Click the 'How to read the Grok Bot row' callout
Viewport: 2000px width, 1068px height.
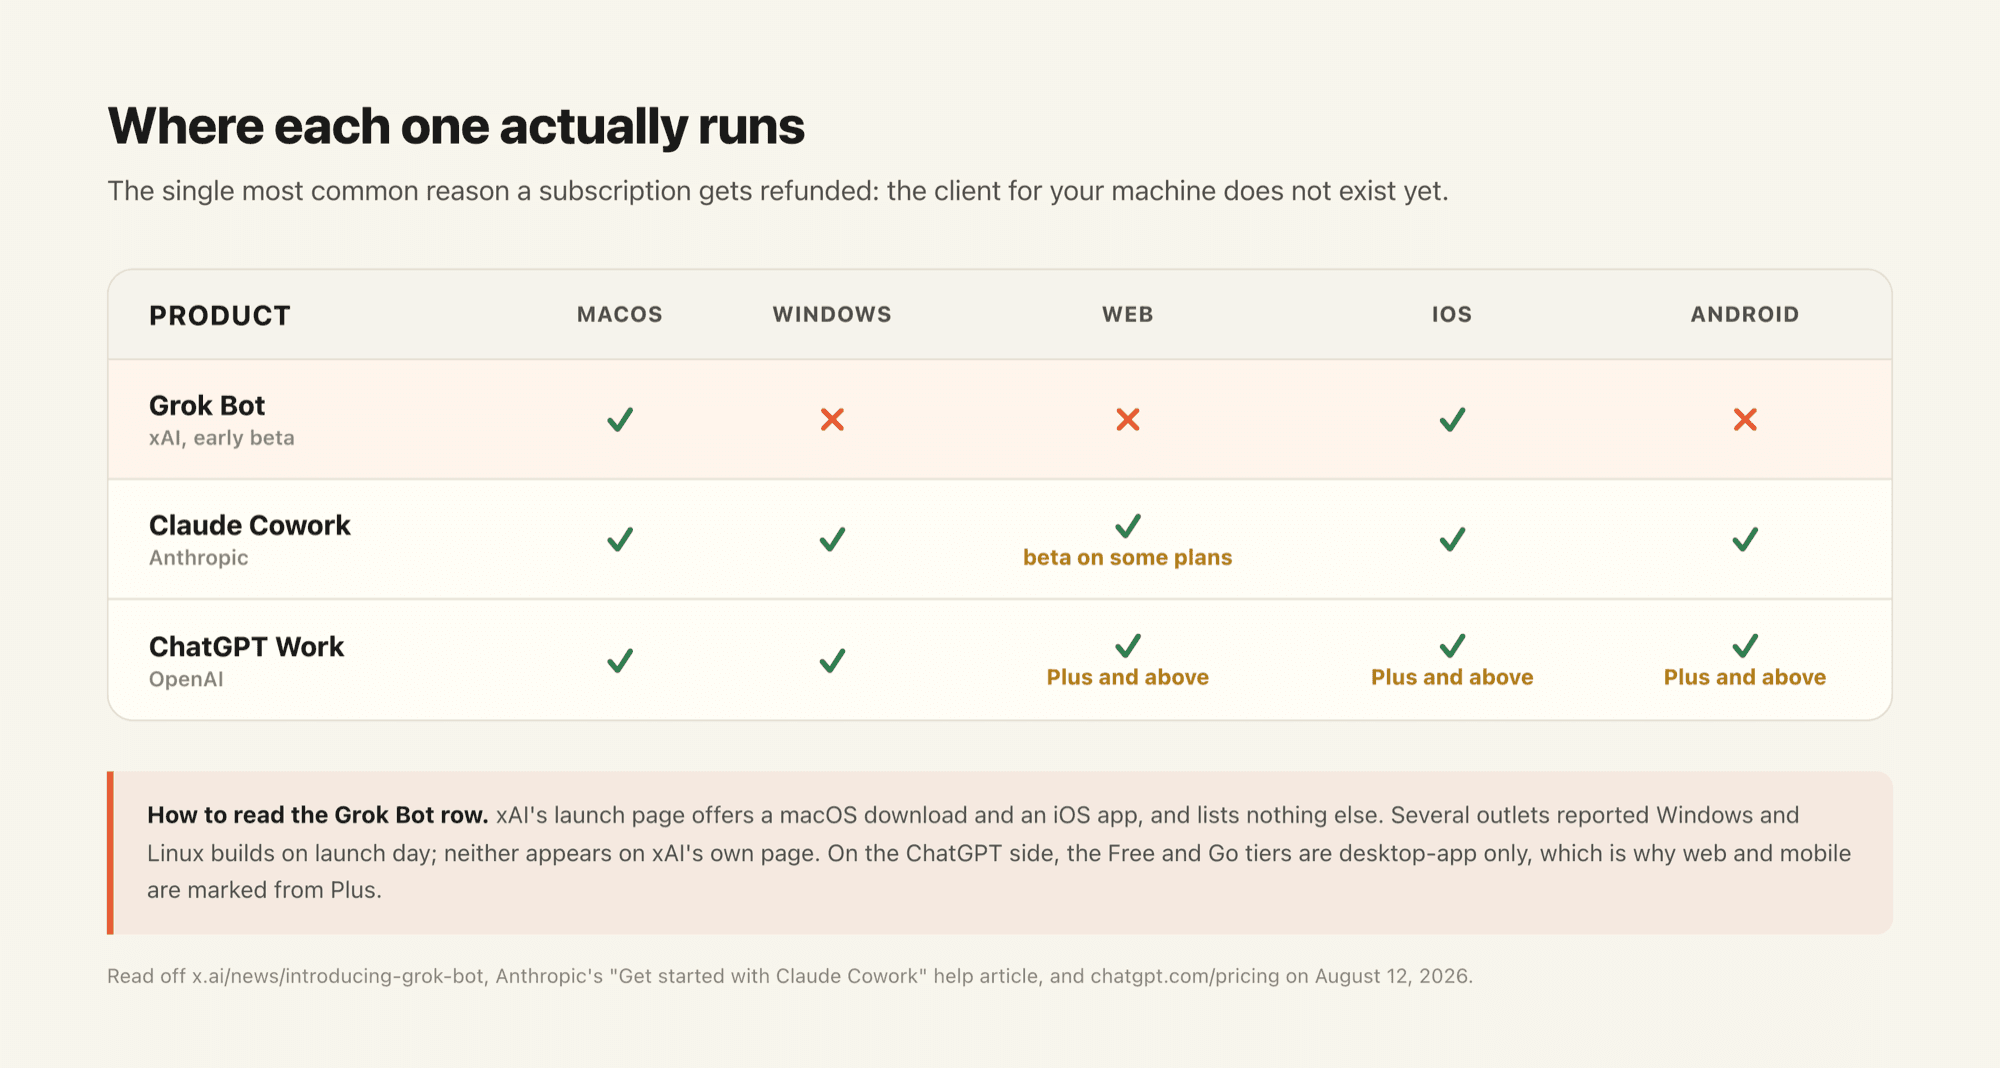pos(1000,853)
